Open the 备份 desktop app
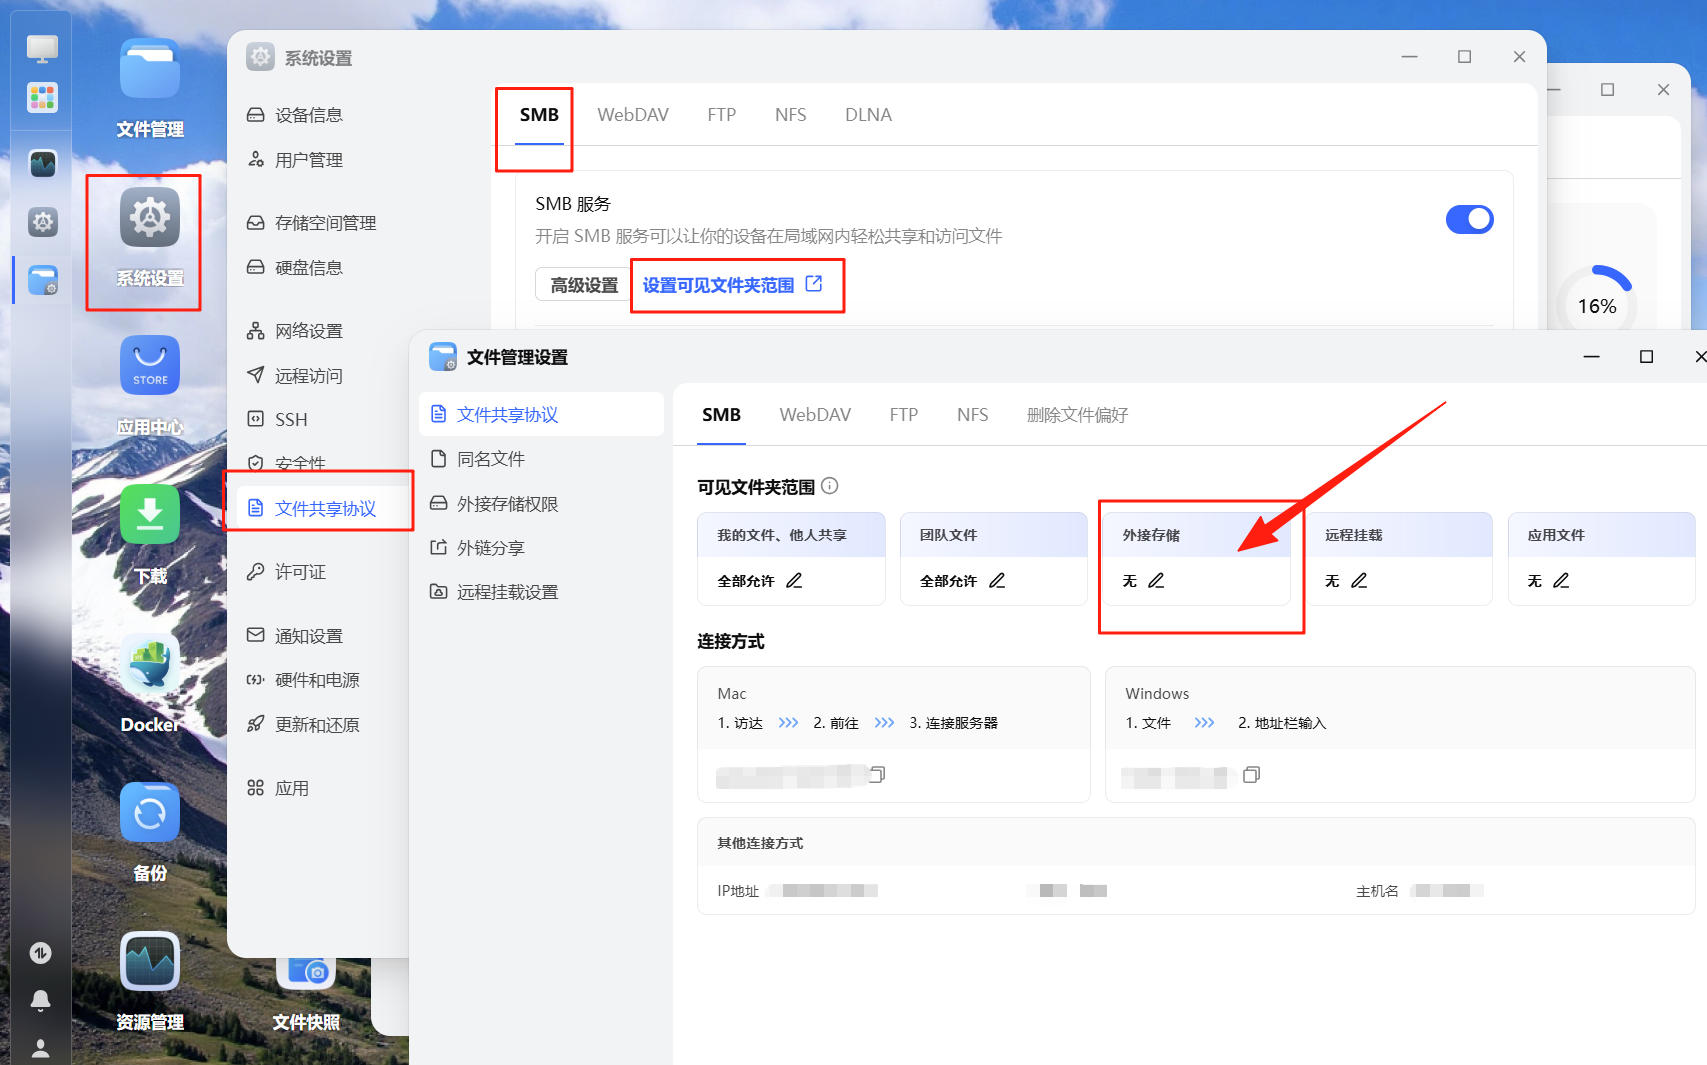 [x=150, y=812]
